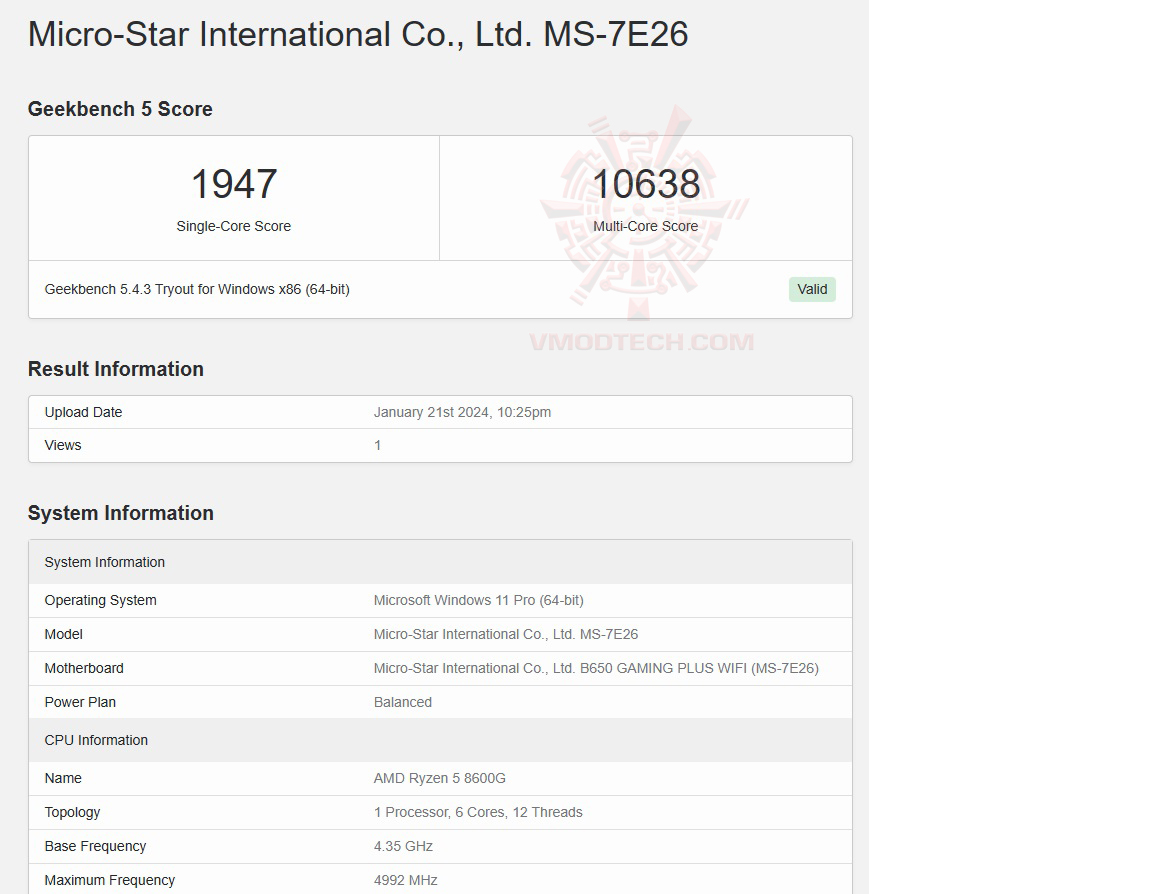Click the 'Views' row label
The width and height of the screenshot is (1152, 894).
[62, 445]
